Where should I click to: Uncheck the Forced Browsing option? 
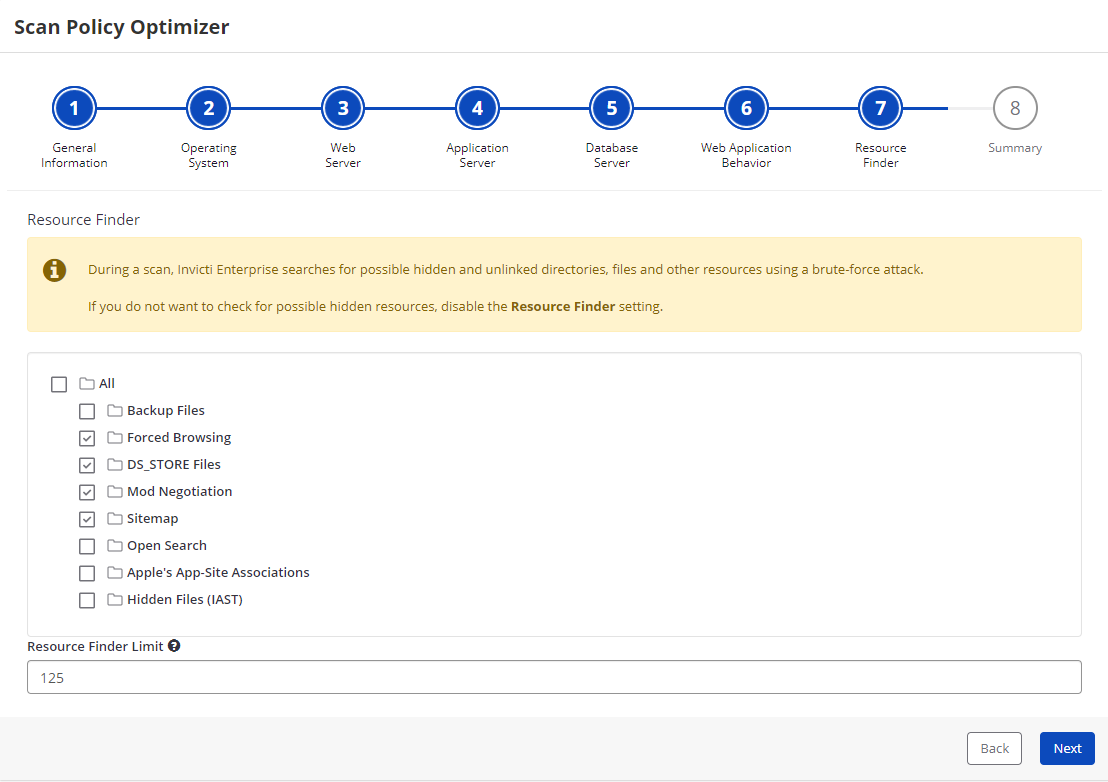pos(87,437)
